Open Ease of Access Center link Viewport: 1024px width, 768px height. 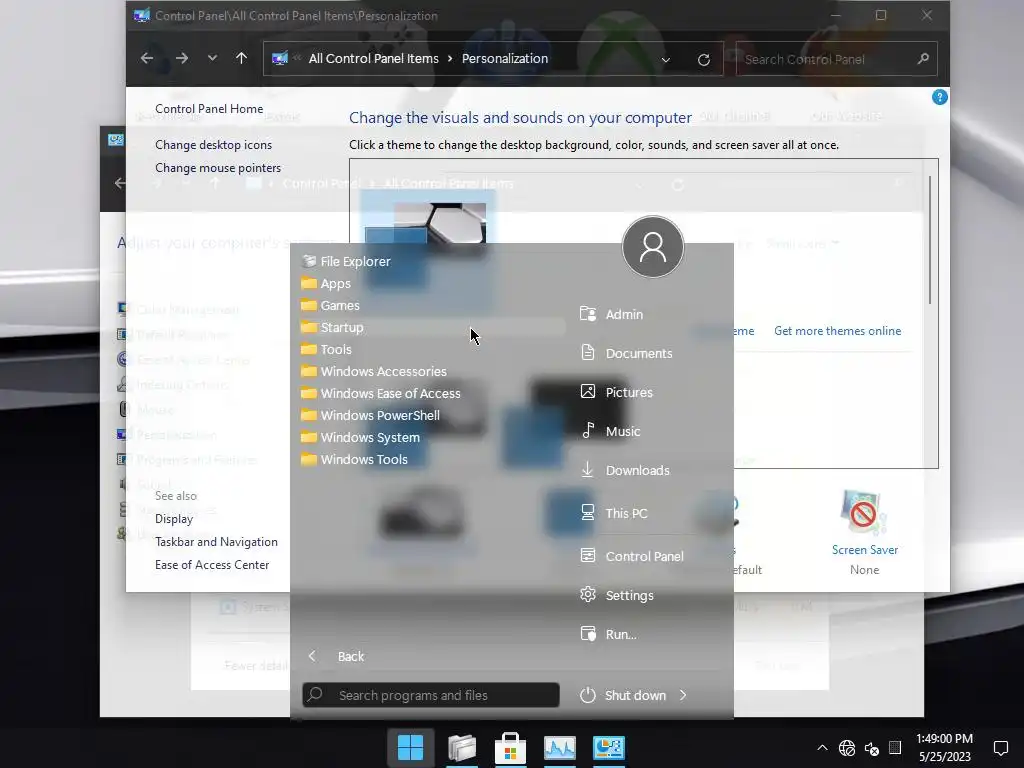click(x=212, y=565)
